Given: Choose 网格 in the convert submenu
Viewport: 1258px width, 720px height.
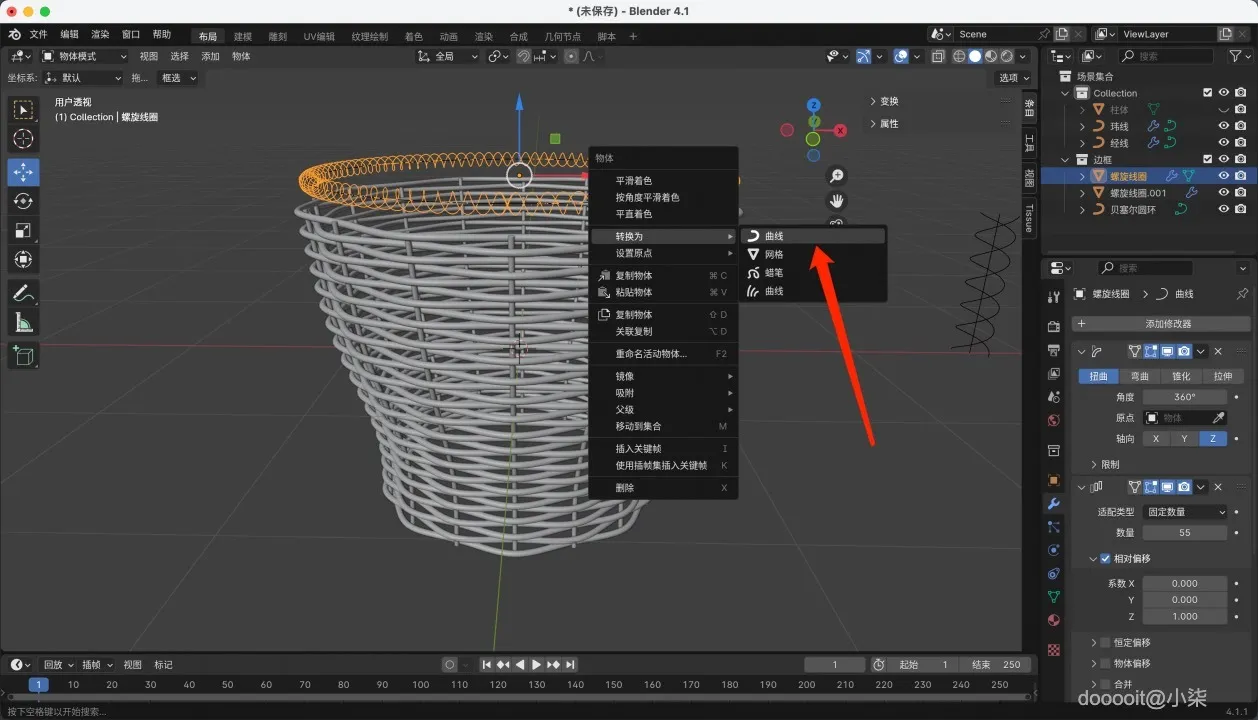Looking at the screenshot, I should [774, 255].
